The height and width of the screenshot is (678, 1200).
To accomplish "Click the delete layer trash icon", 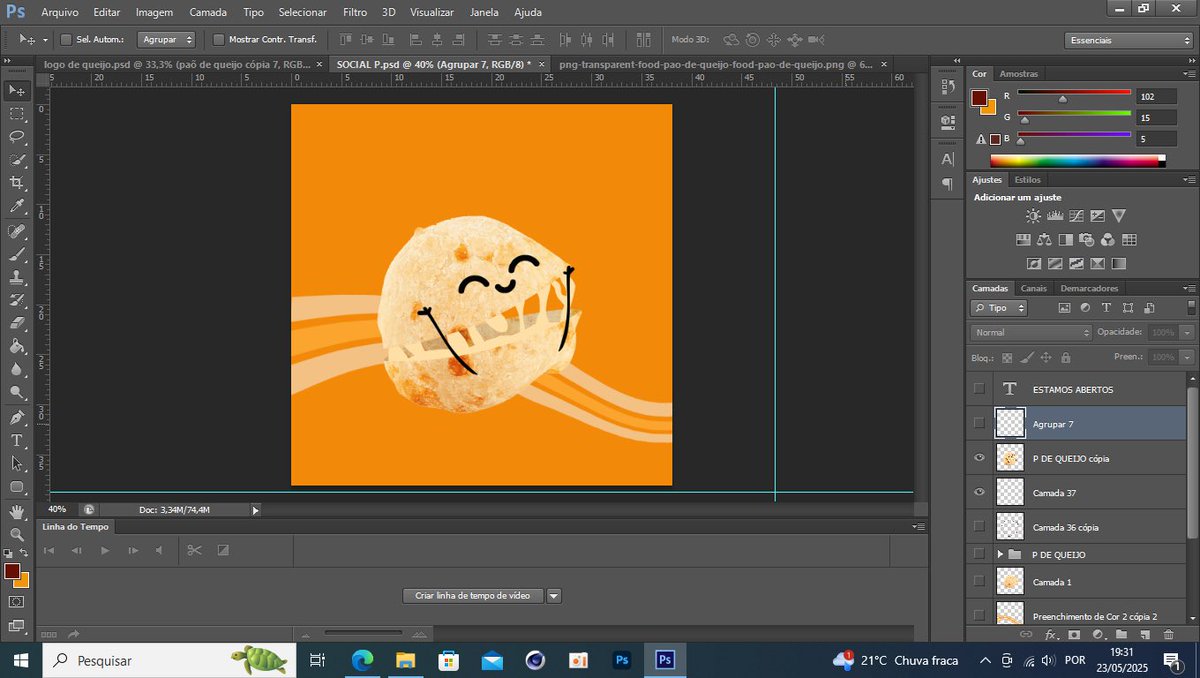I will pos(1168,634).
